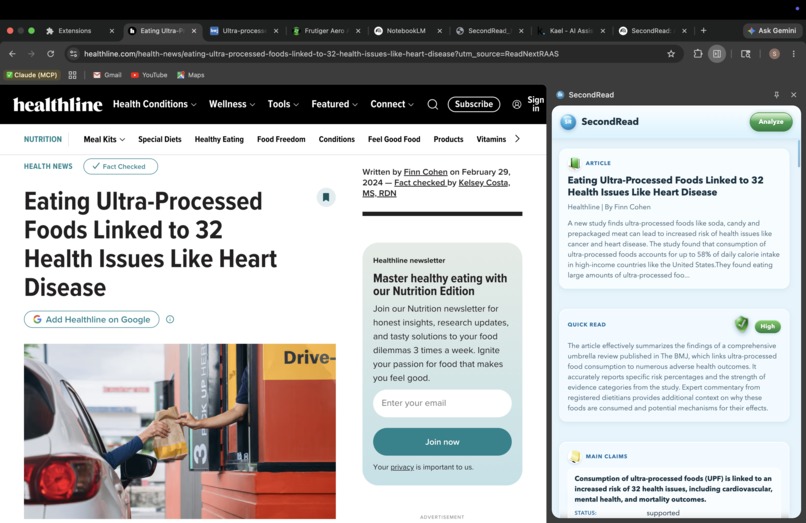Expand Featured dropdown menu
This screenshot has height=523, width=806.
(x=335, y=104)
